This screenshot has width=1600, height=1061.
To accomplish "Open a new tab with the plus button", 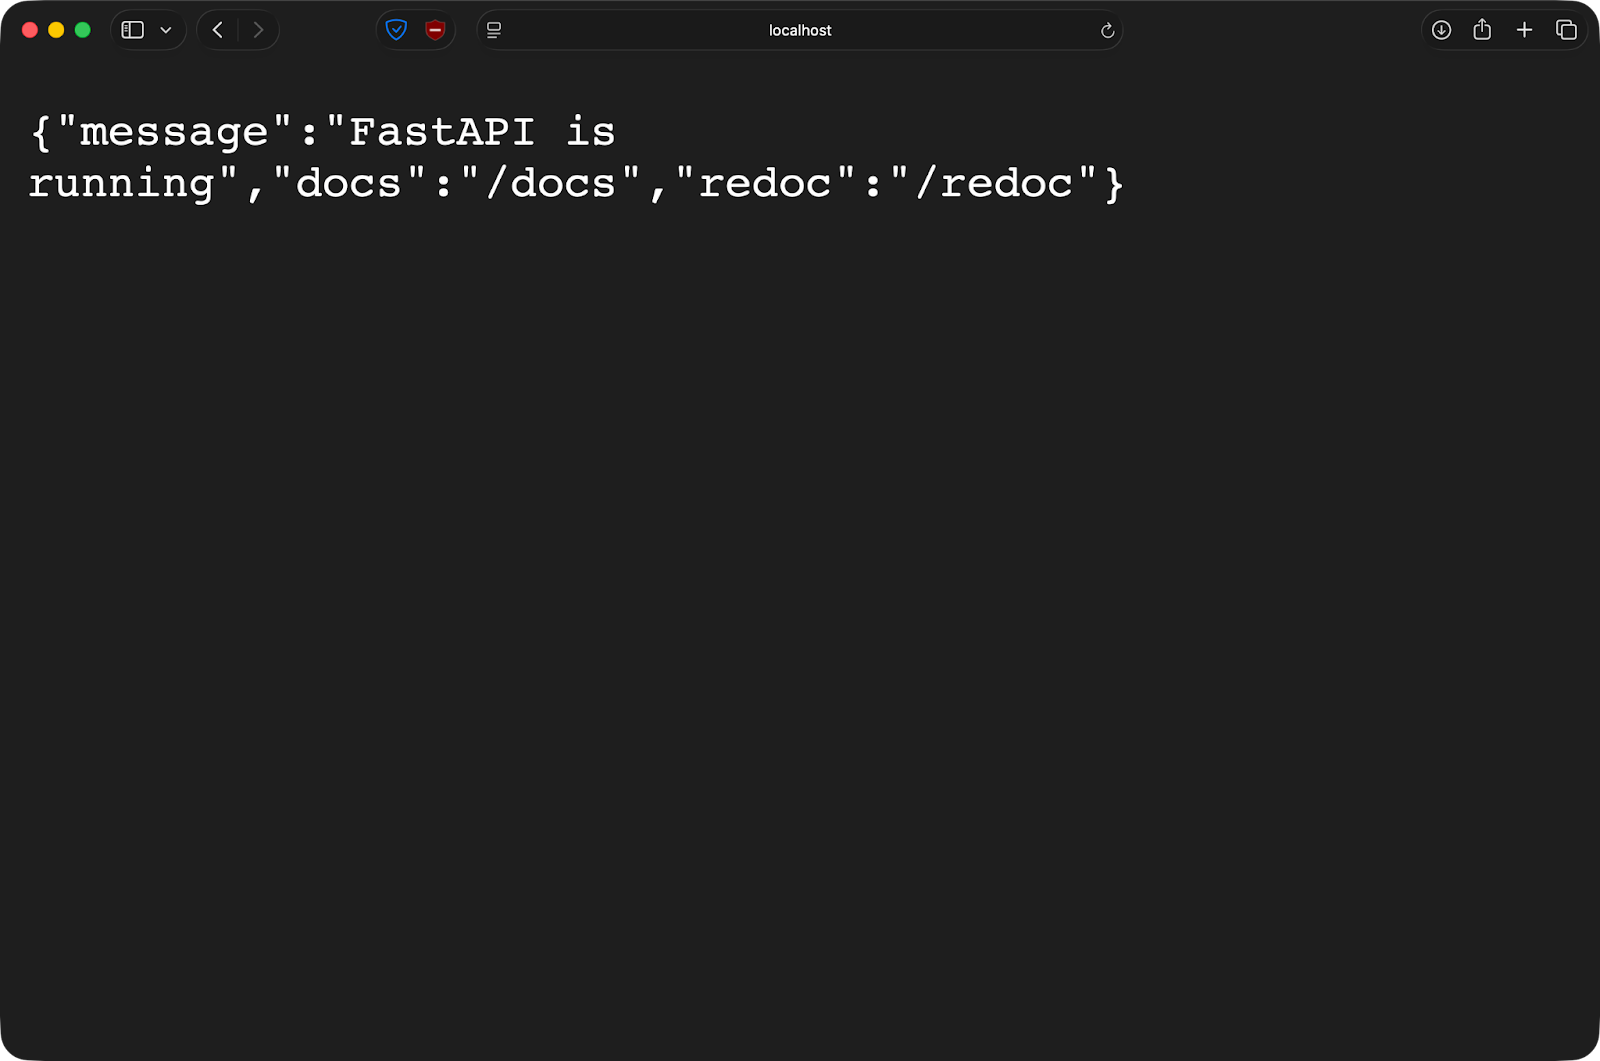I will (1524, 30).
